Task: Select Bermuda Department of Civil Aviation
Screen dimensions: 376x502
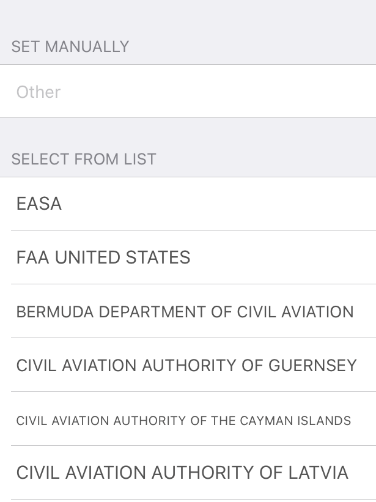Action: [188, 311]
